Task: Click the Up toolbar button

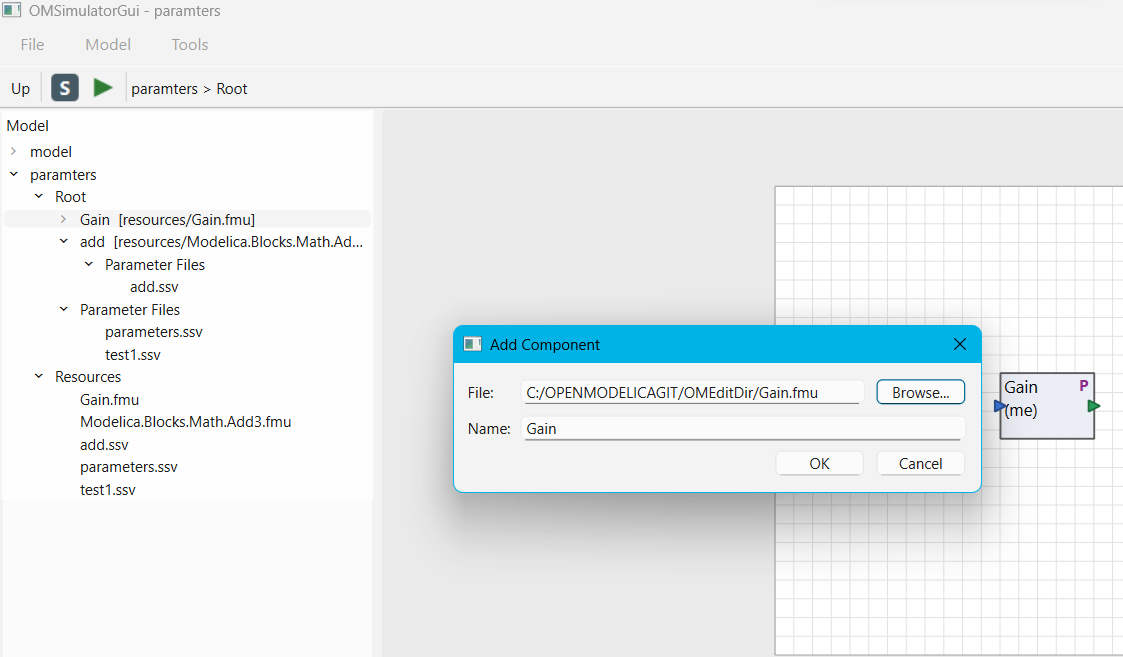Action: point(21,89)
